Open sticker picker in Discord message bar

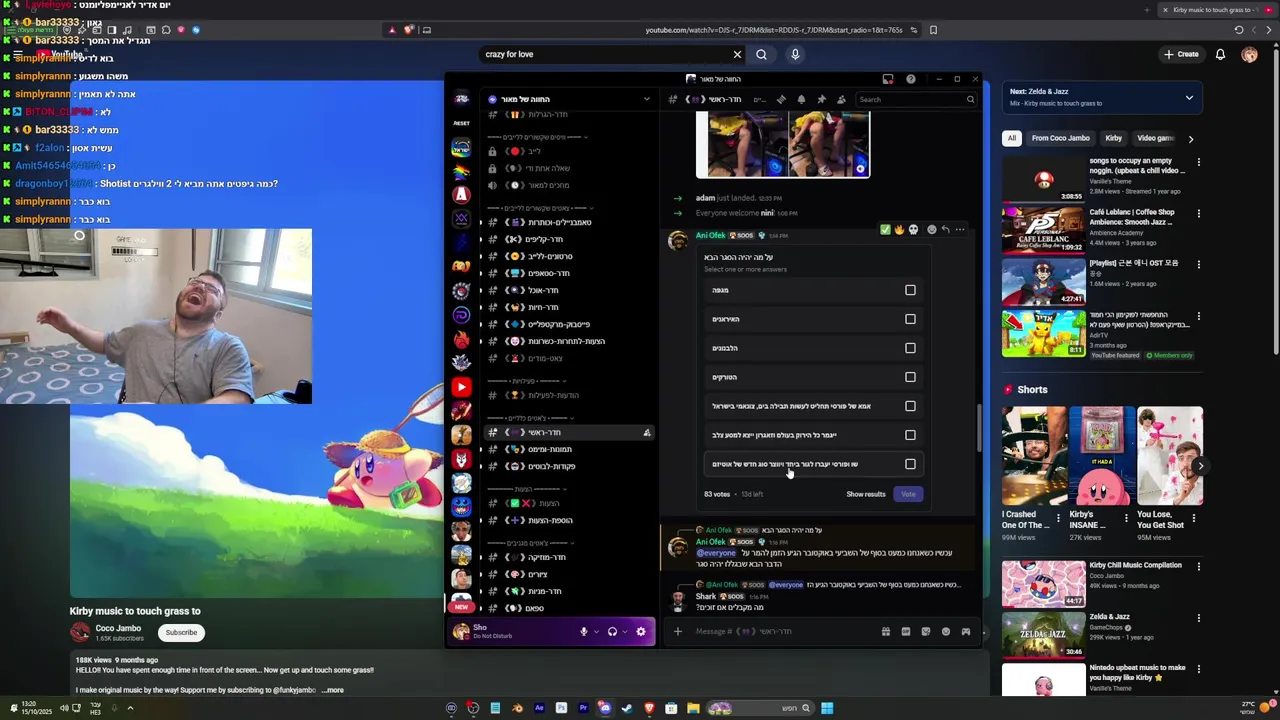(x=926, y=631)
